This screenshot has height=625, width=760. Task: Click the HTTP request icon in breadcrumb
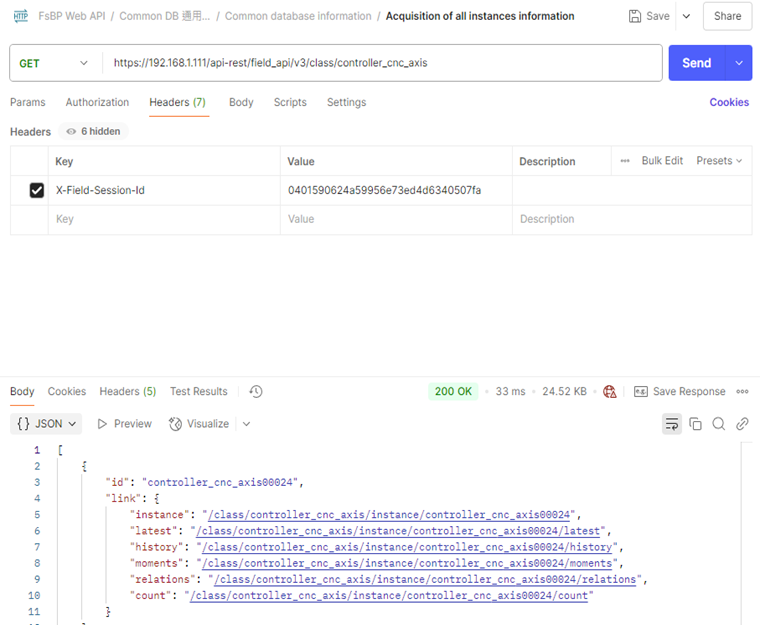(x=20, y=16)
